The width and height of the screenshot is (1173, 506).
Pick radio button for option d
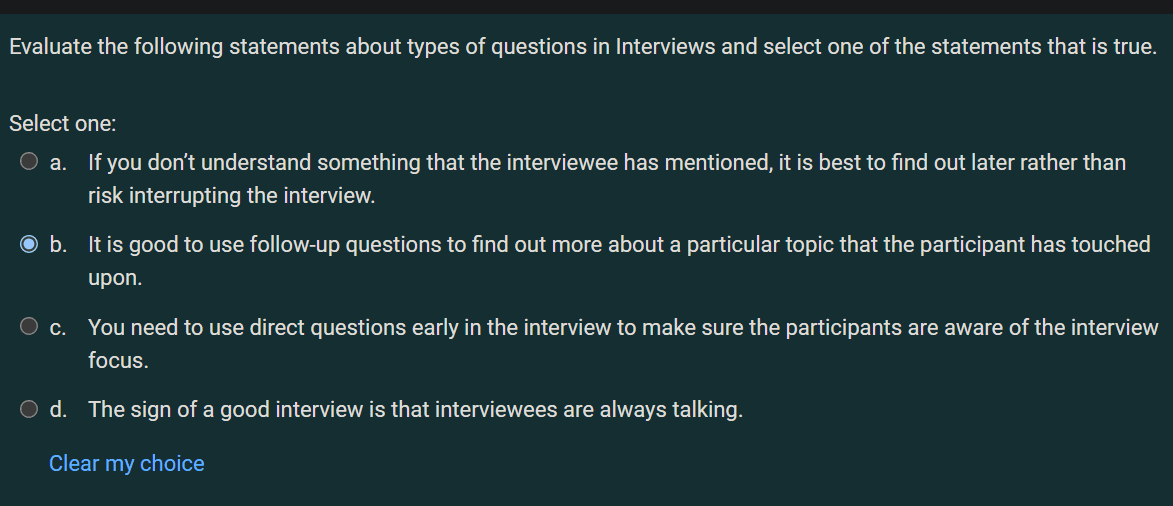tap(28, 409)
